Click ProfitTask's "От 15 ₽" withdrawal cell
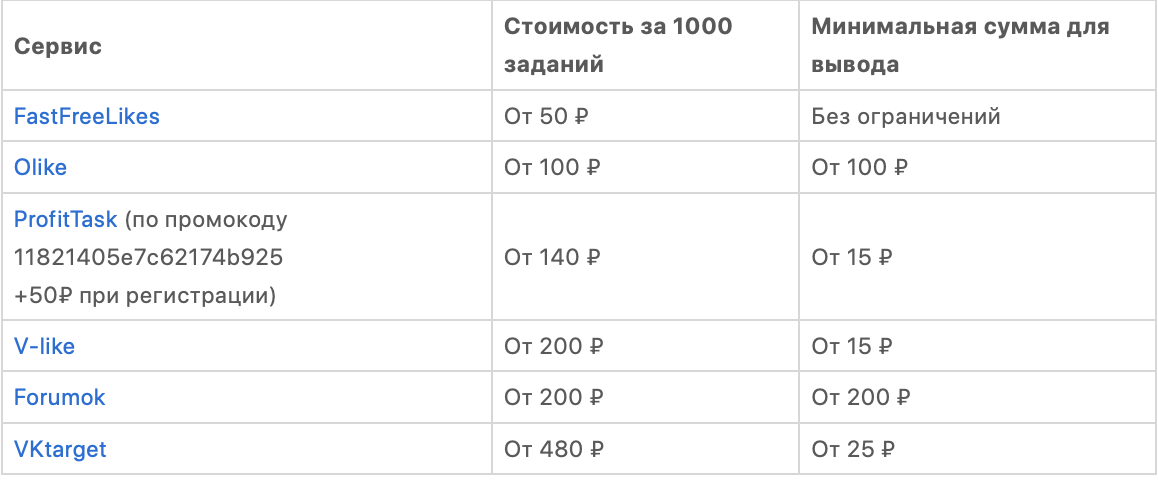The height and width of the screenshot is (482, 1158). coord(851,258)
